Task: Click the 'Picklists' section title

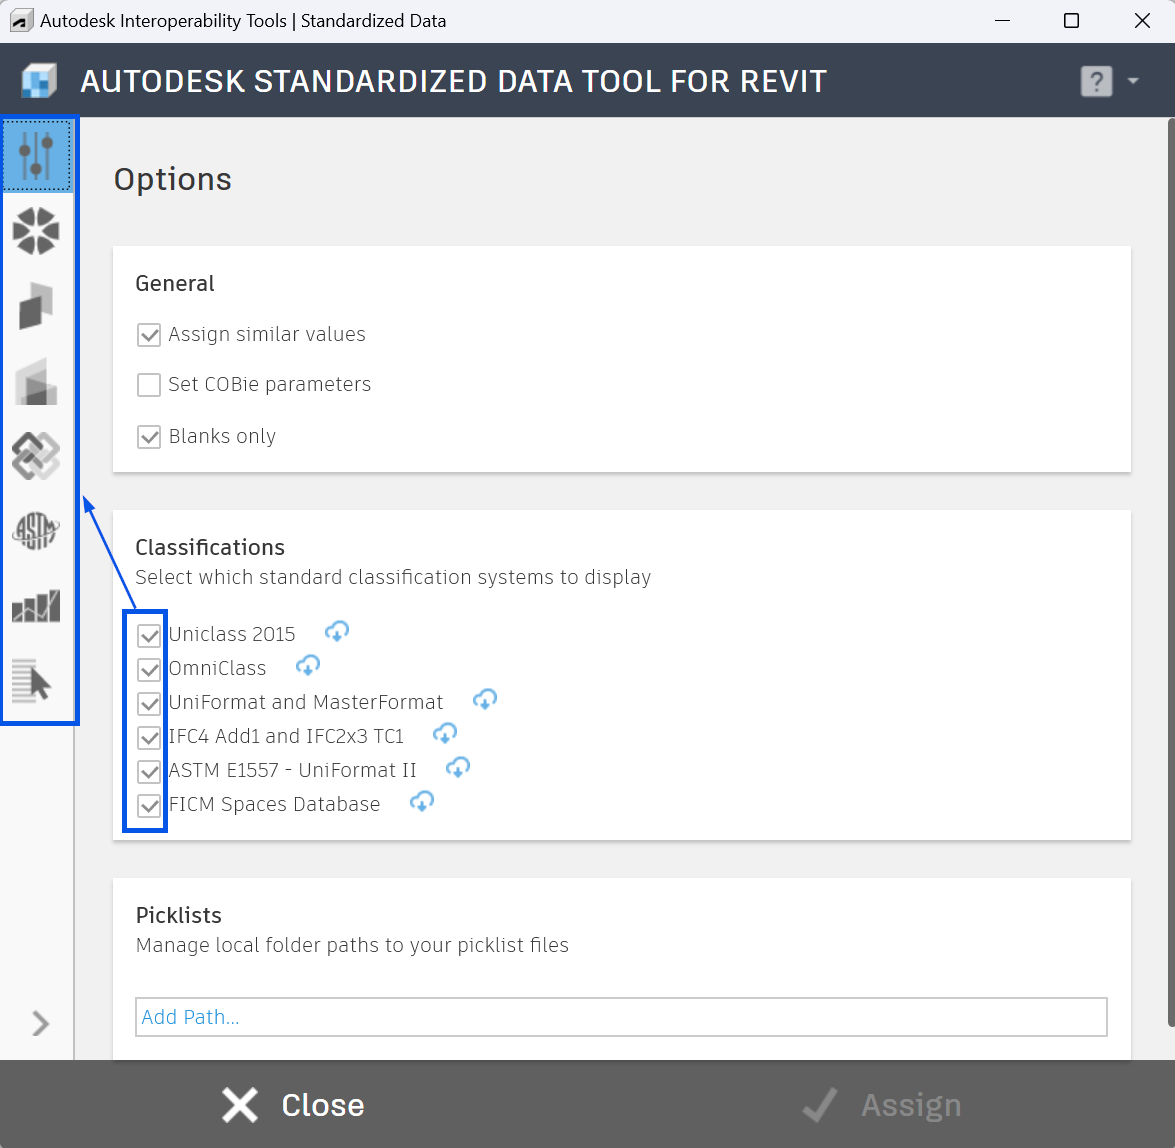Action: [178, 915]
